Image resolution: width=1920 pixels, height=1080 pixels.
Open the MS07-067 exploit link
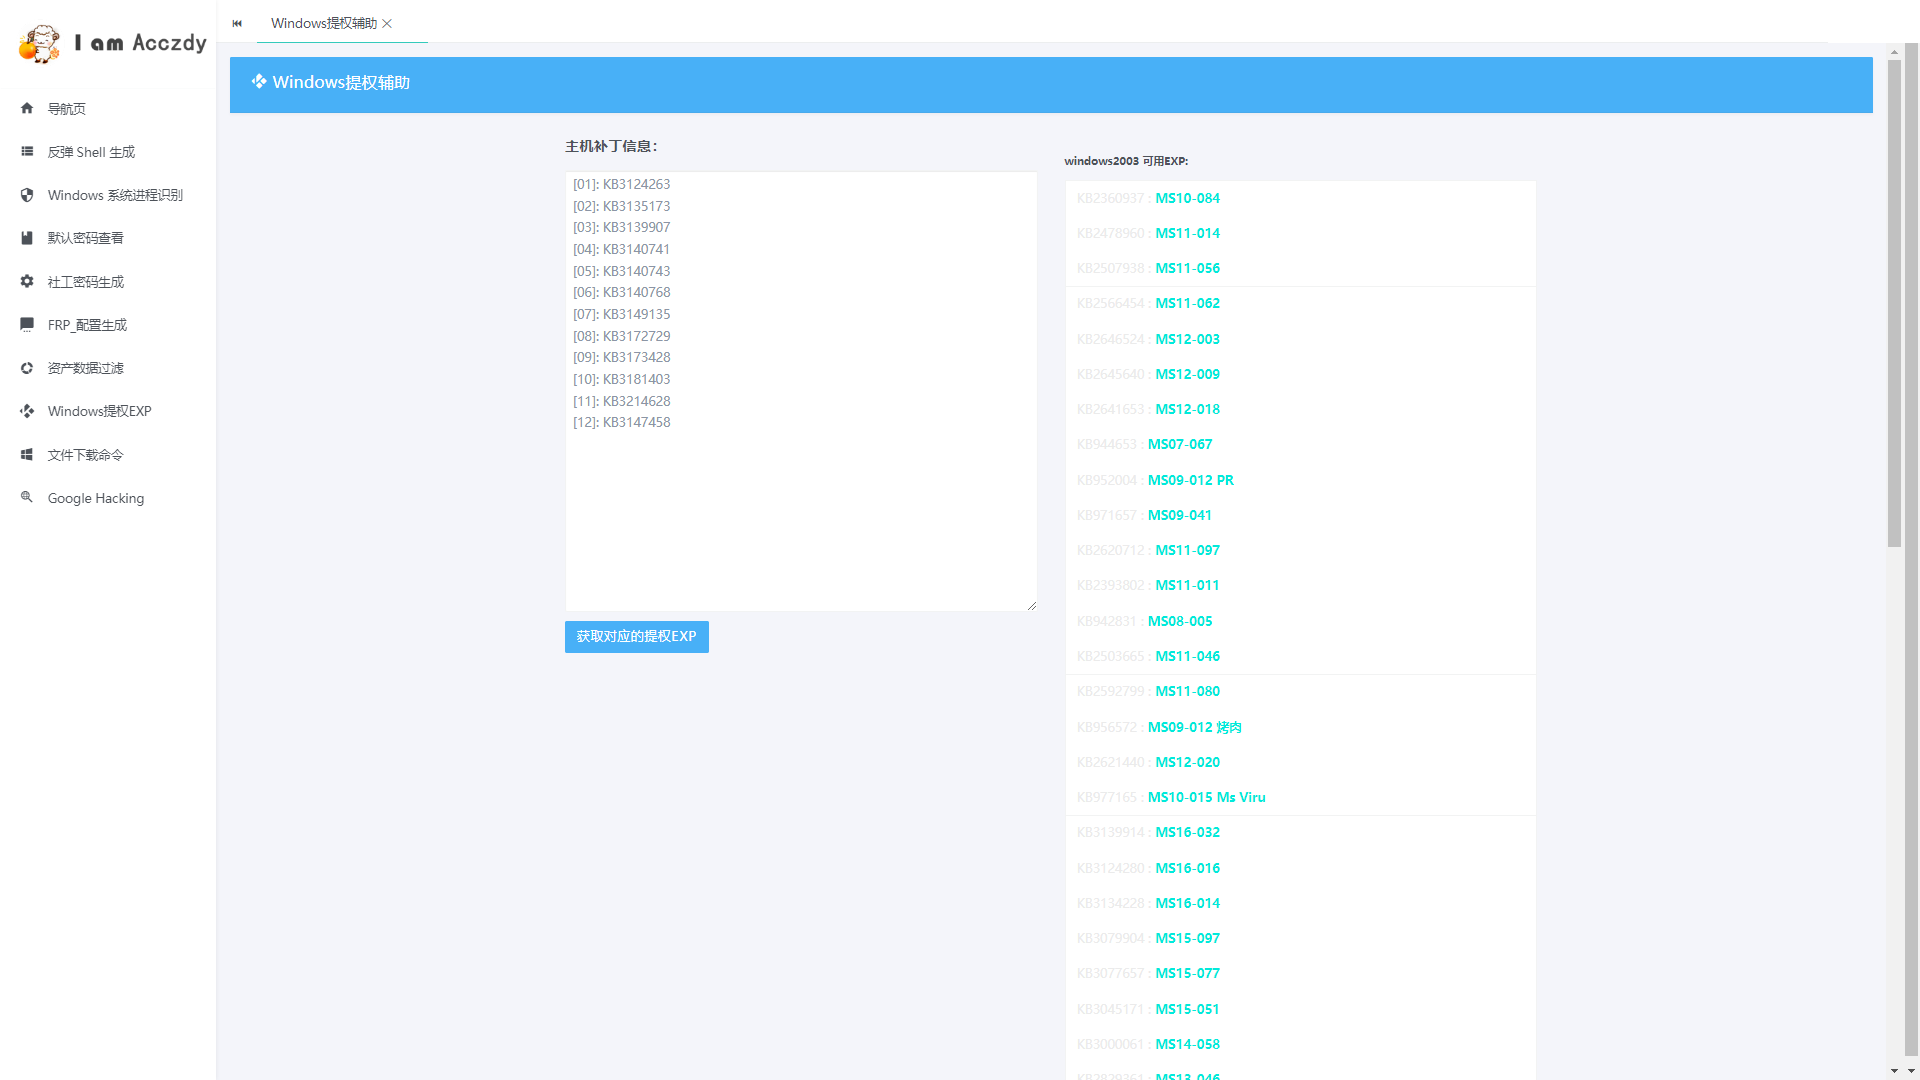(1180, 444)
